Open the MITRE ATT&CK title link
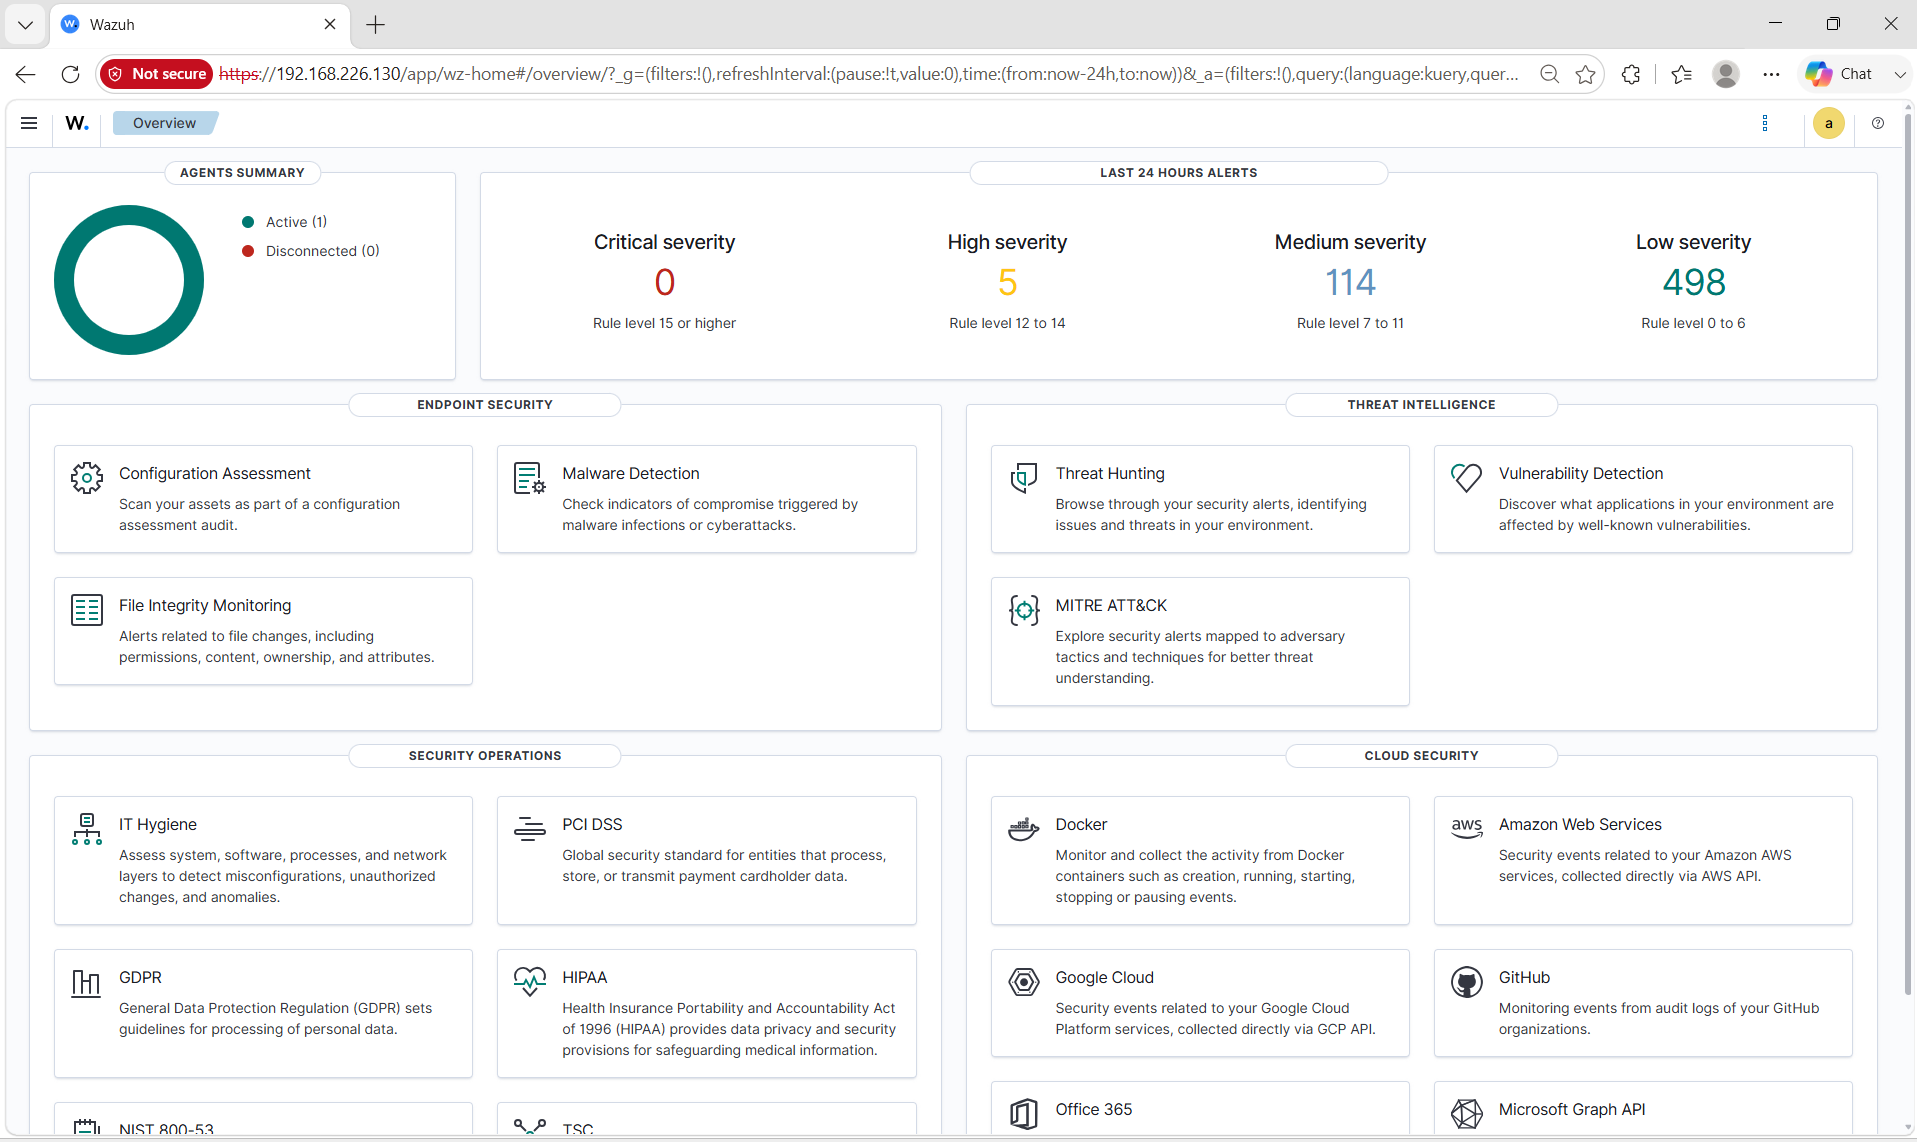Viewport: 1917px width, 1142px height. click(x=1111, y=606)
